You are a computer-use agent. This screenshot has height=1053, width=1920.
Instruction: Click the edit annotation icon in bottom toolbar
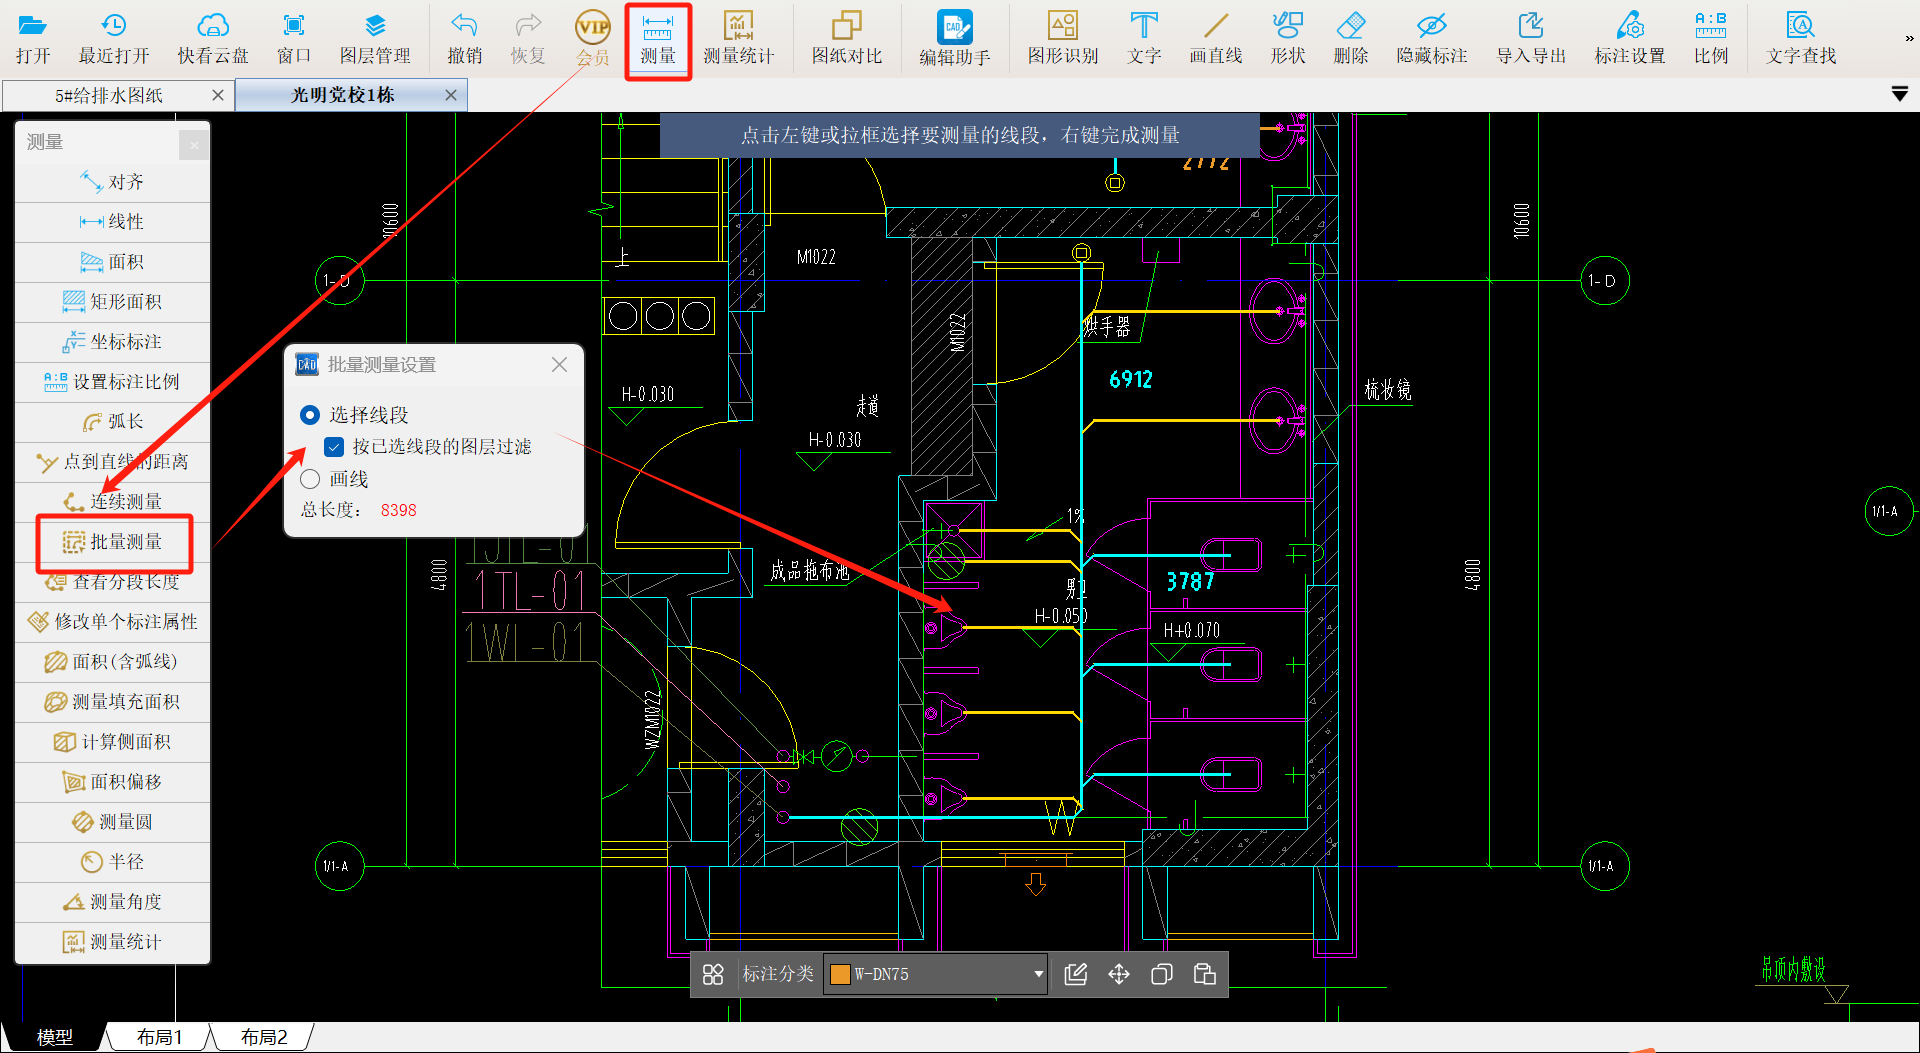pos(1076,974)
